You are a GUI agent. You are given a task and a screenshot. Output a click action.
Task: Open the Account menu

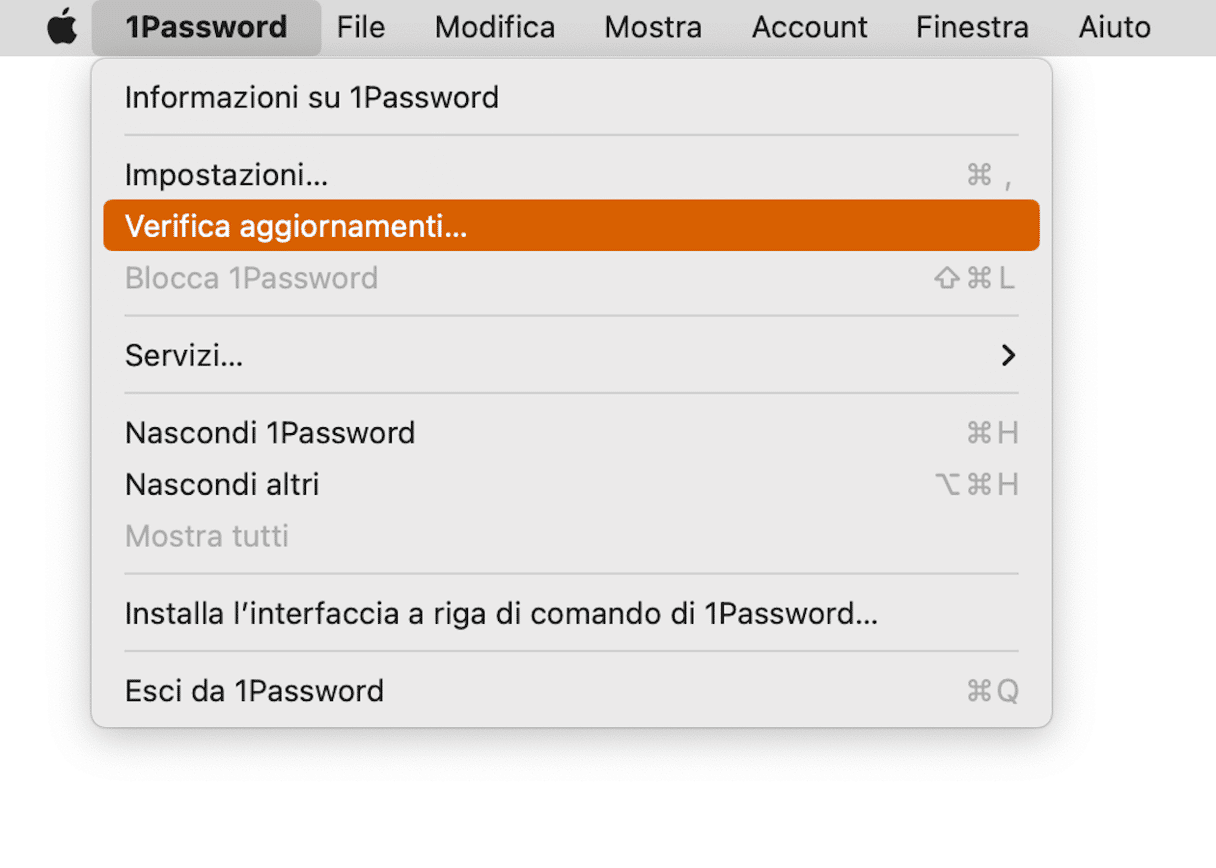pos(809,28)
